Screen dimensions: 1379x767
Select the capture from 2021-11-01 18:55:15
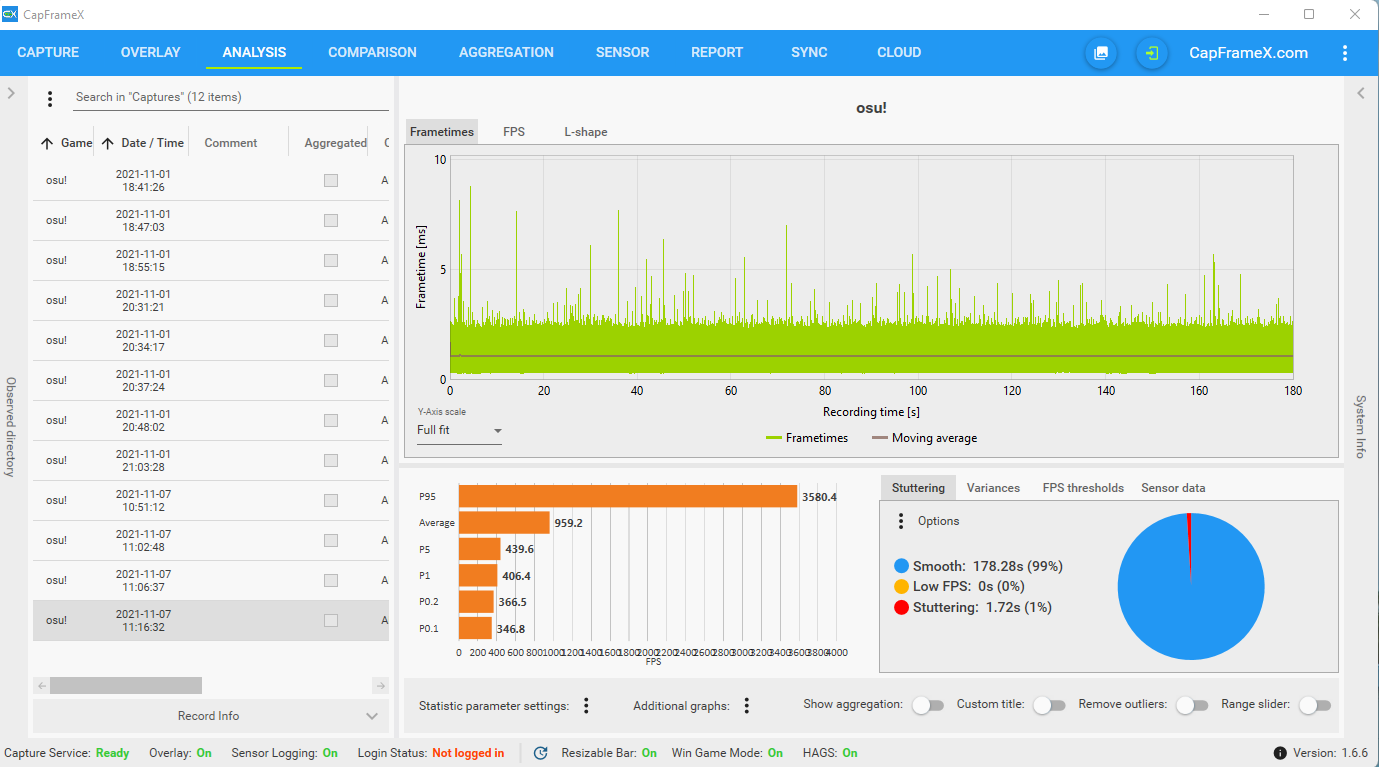coord(211,261)
